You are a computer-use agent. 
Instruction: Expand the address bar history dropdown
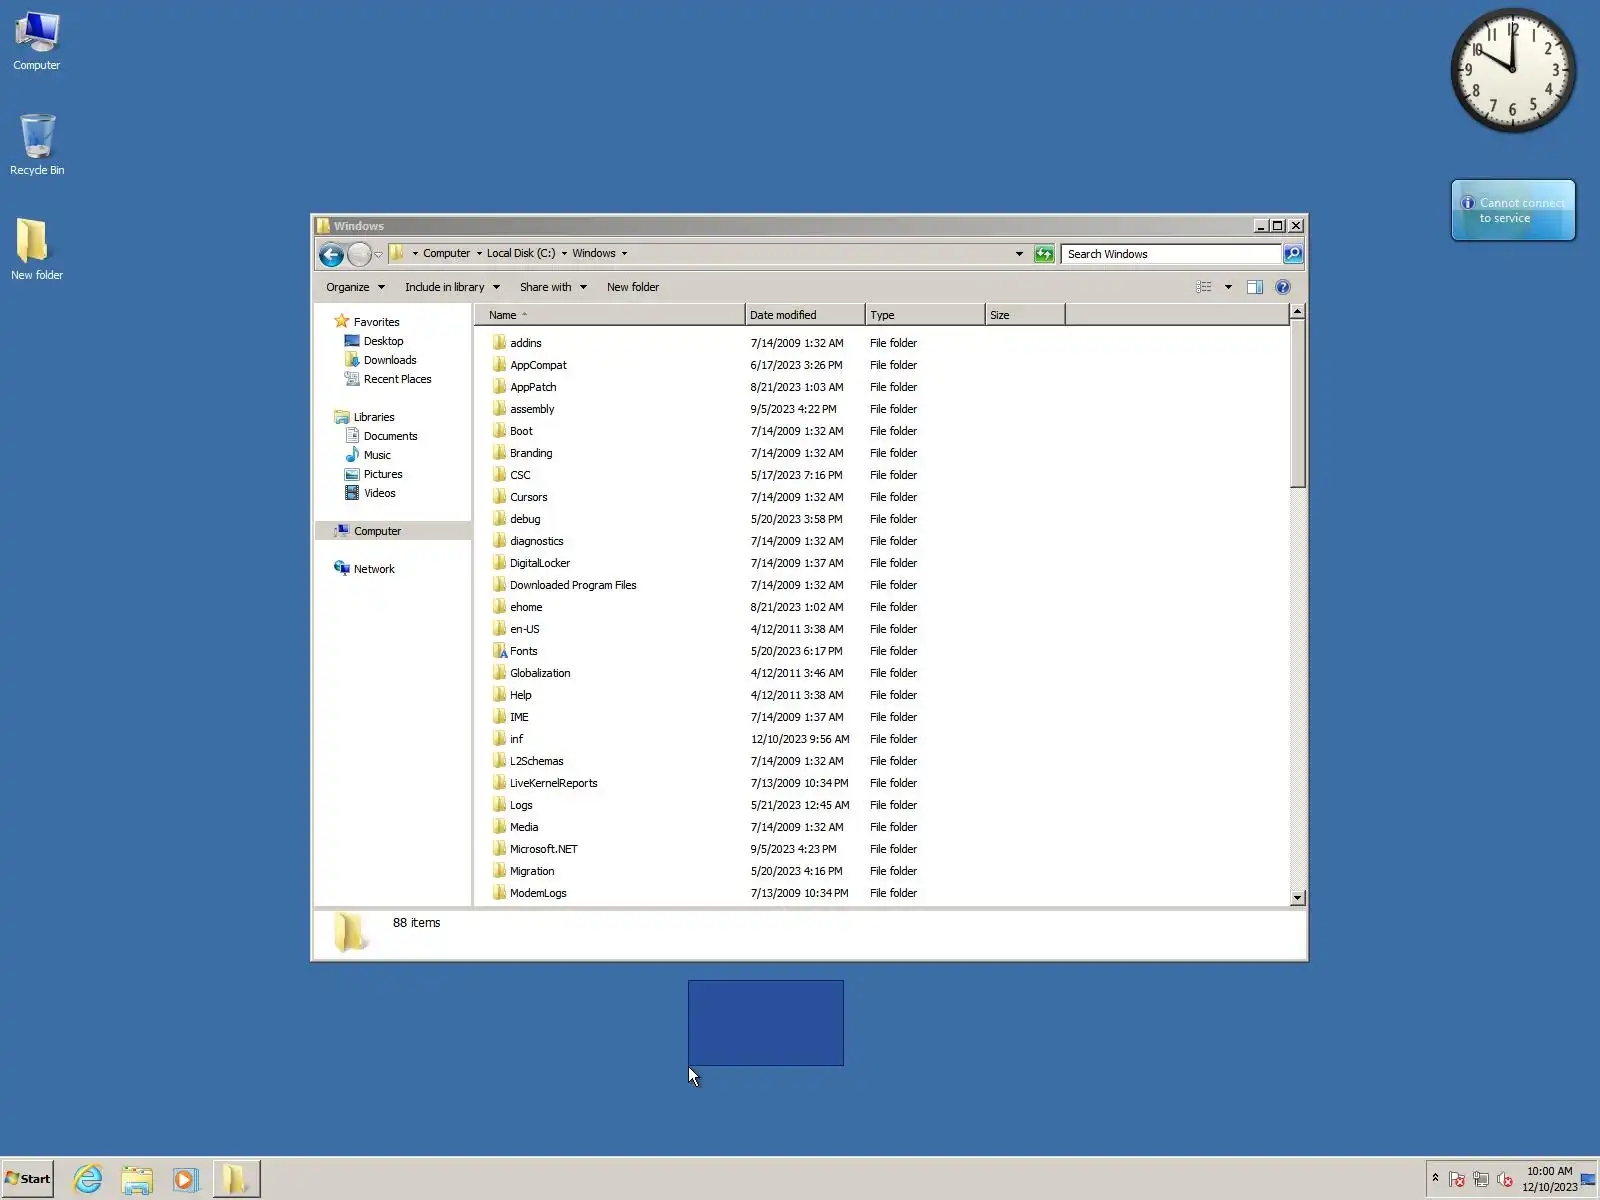[x=1019, y=254]
